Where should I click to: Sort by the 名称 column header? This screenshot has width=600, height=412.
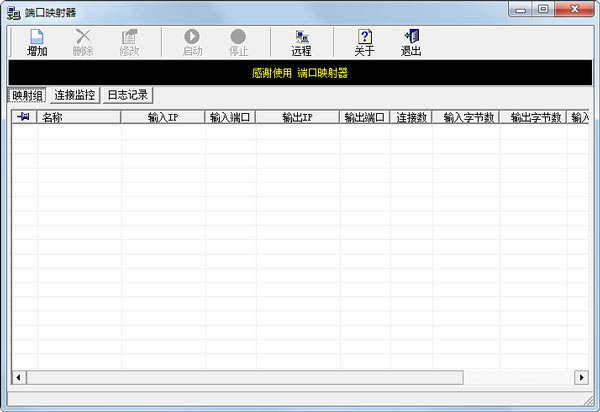[78, 117]
